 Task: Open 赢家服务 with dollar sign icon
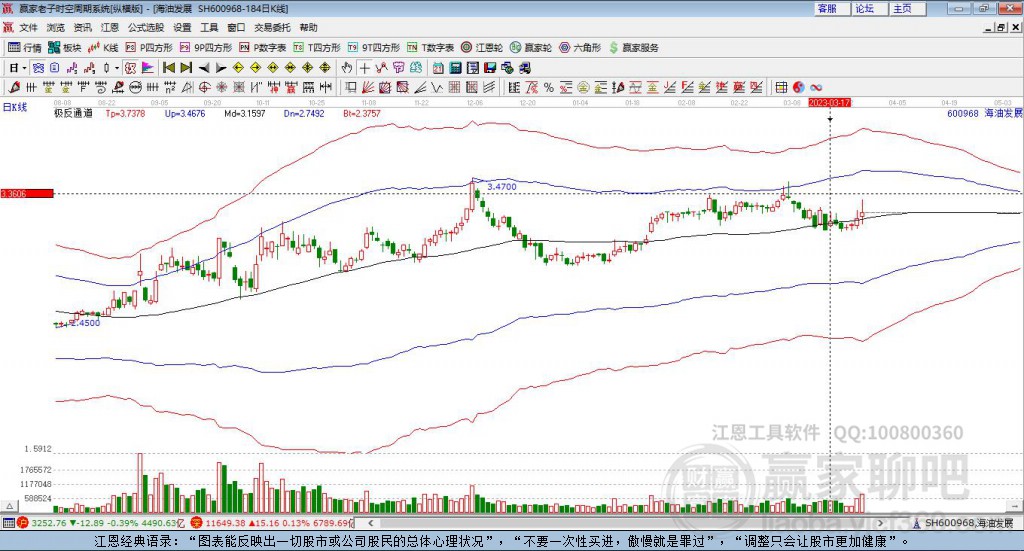(x=634, y=48)
